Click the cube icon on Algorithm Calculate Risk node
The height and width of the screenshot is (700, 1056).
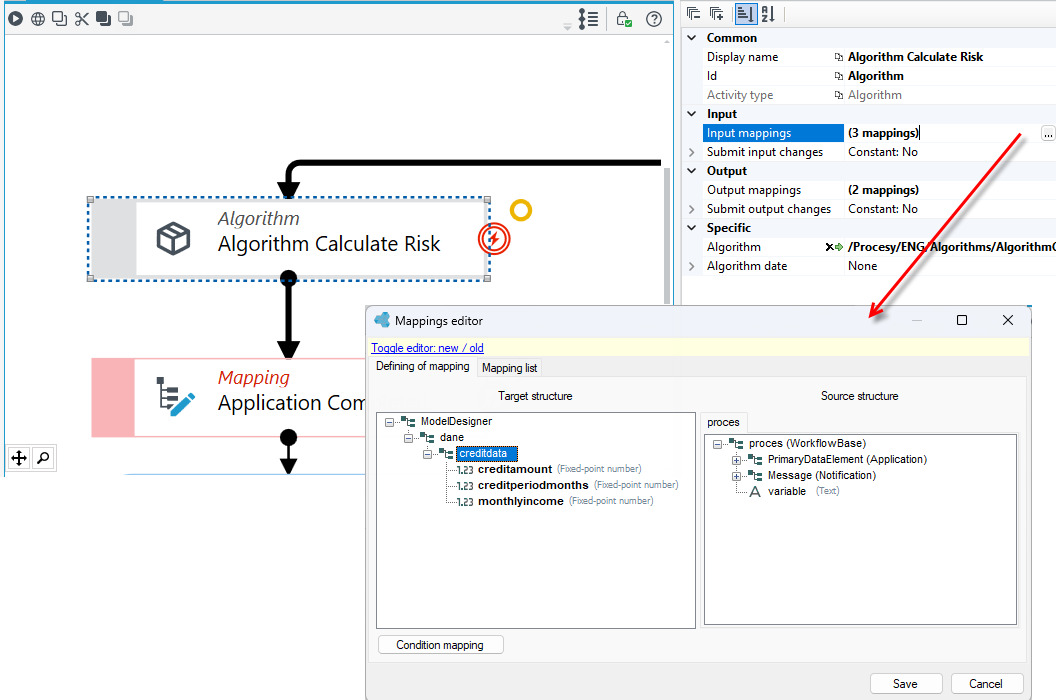tap(173, 238)
